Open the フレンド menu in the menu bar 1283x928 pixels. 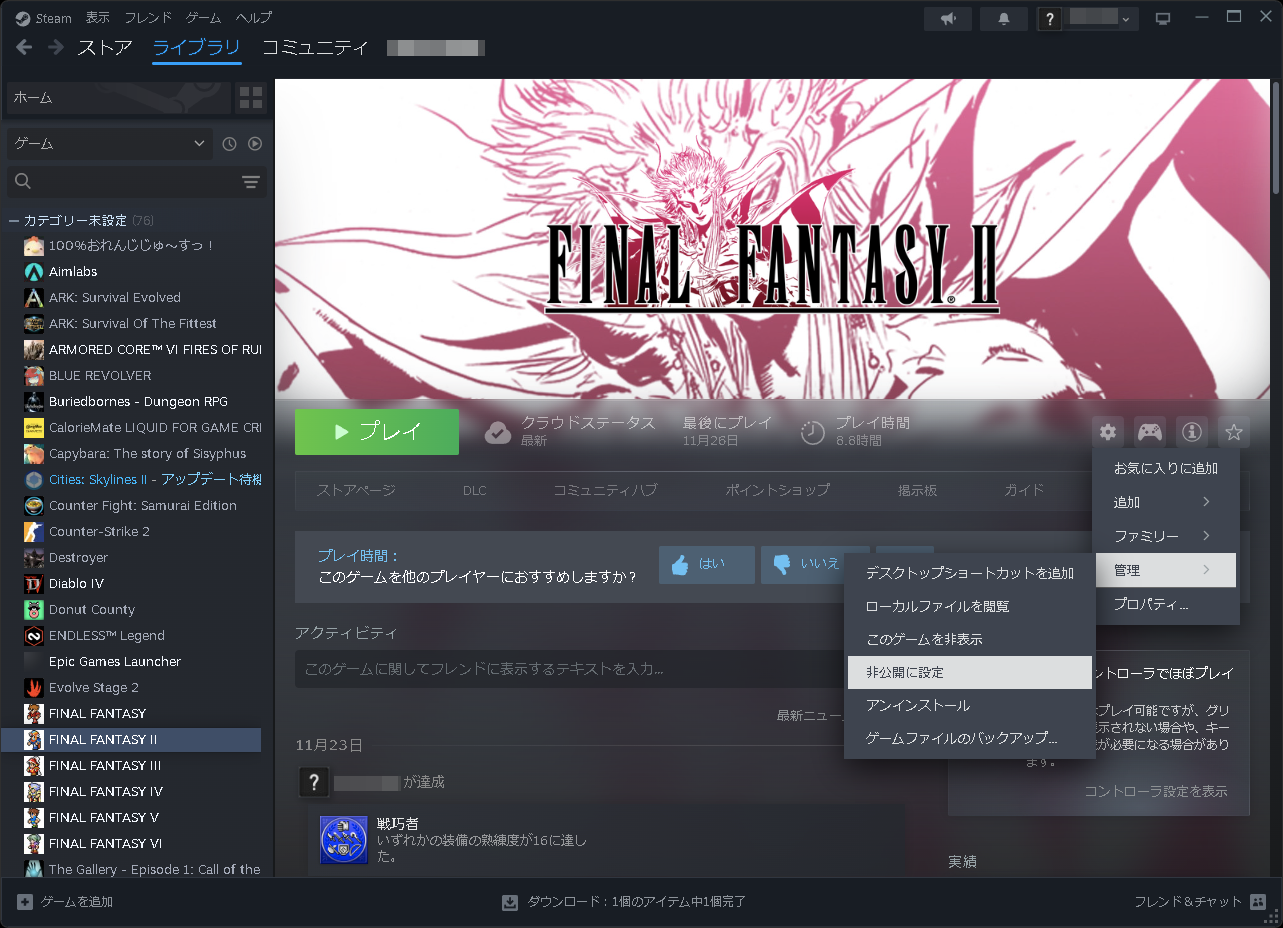coord(146,17)
